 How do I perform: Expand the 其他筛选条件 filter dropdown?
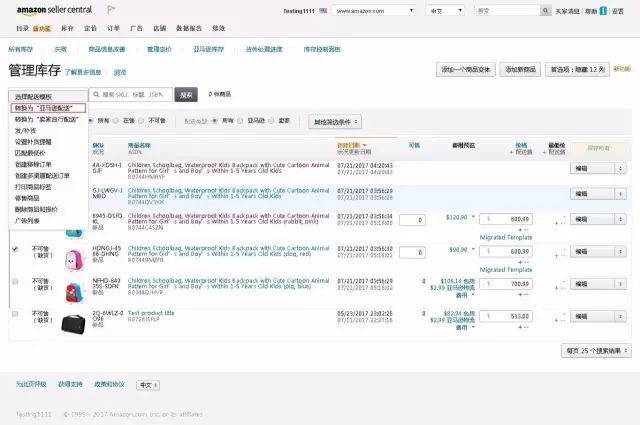click(335, 122)
